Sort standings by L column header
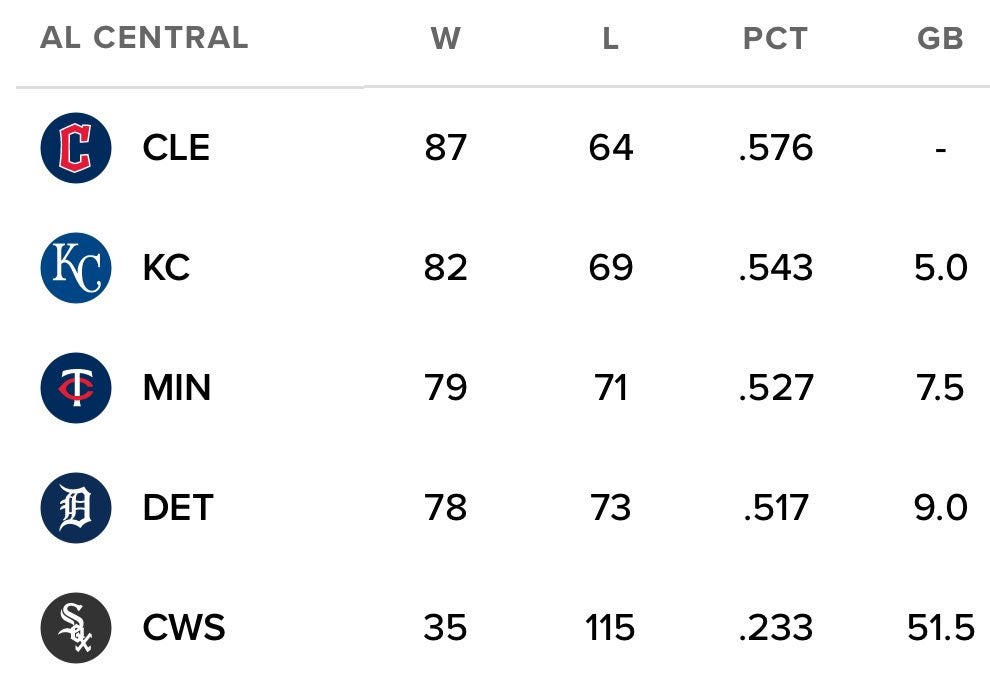The width and height of the screenshot is (990, 681). tap(610, 38)
